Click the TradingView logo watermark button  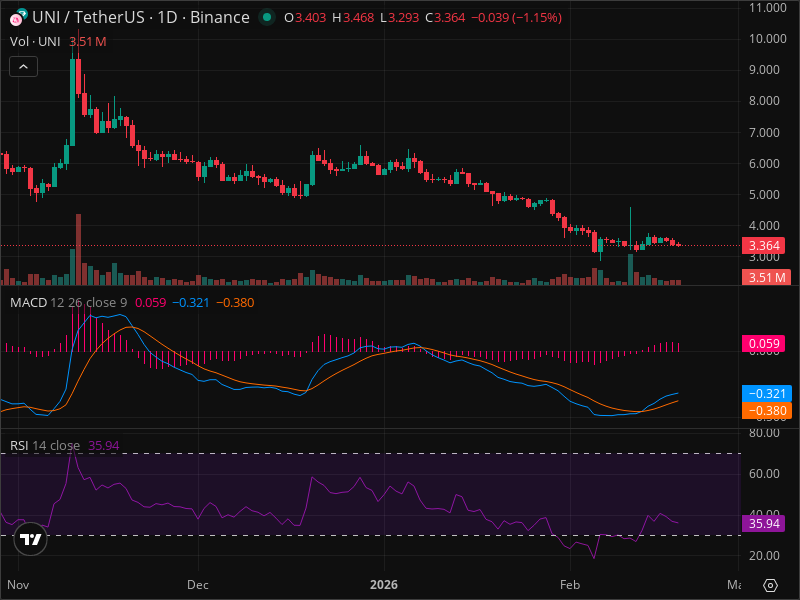[30, 539]
